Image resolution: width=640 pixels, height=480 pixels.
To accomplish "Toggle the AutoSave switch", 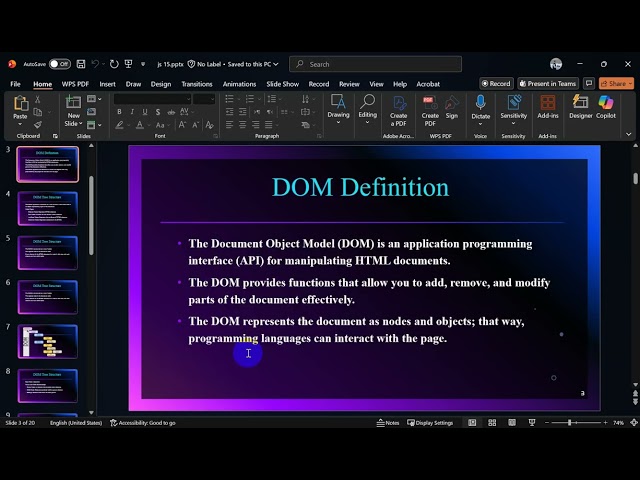I will [60, 64].
